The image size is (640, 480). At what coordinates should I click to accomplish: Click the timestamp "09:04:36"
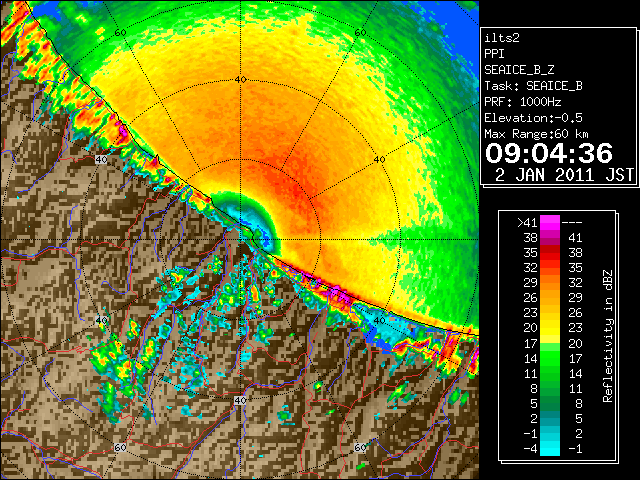549,153
